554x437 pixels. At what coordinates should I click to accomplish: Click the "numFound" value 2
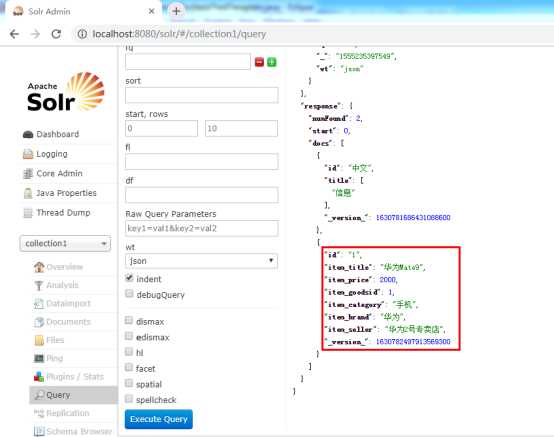(x=358, y=118)
